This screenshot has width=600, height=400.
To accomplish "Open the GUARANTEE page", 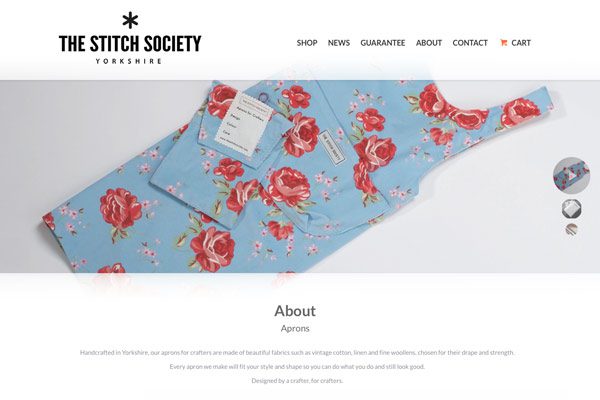I will pyautogui.click(x=383, y=43).
